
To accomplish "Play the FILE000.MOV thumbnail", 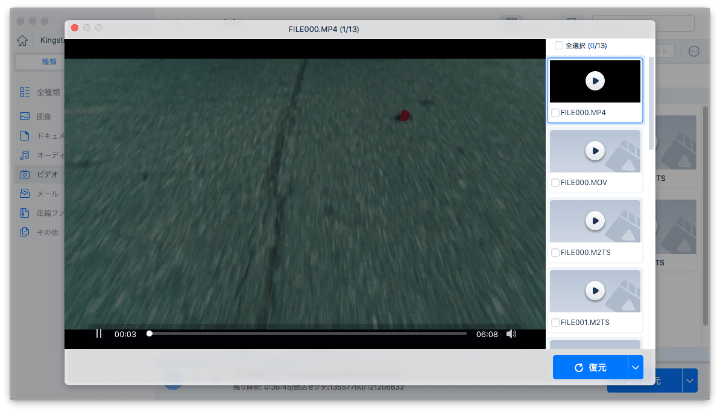I will point(595,151).
